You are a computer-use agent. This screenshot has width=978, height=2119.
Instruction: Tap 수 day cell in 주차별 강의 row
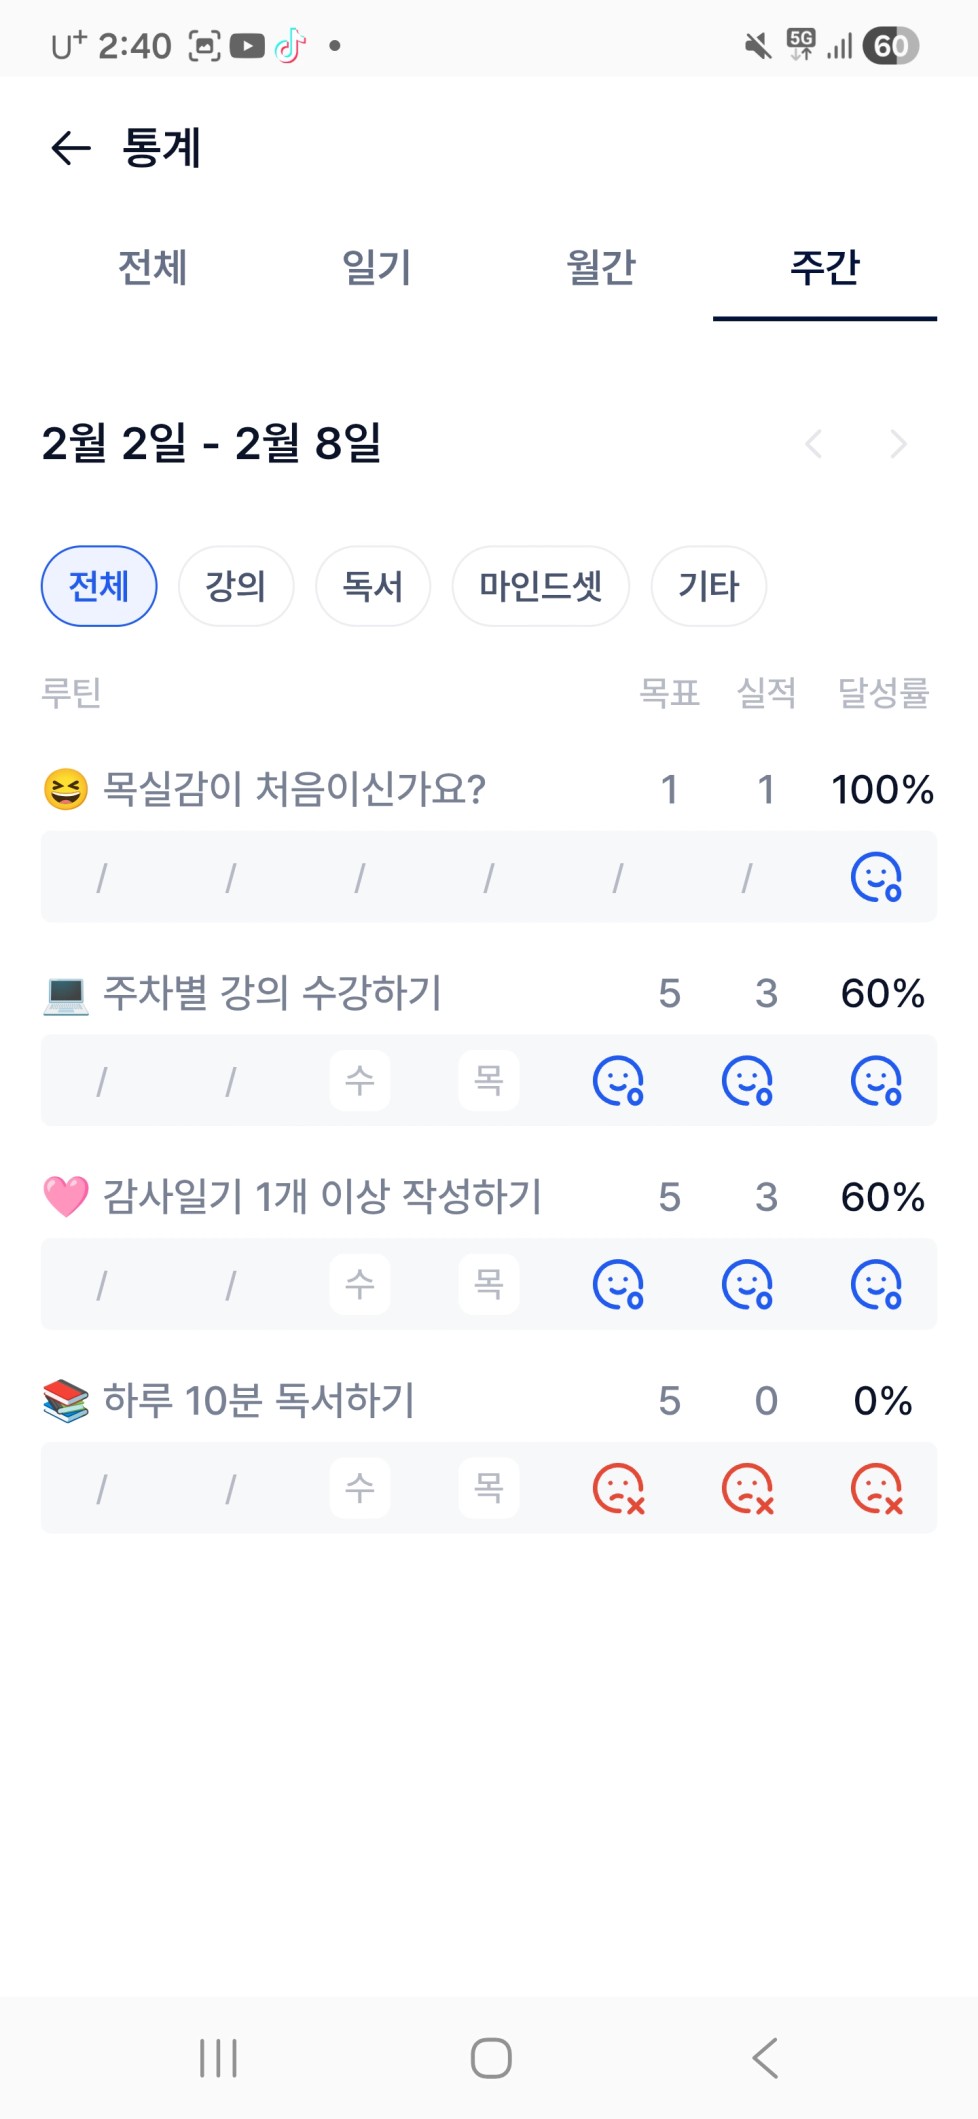tap(360, 1081)
